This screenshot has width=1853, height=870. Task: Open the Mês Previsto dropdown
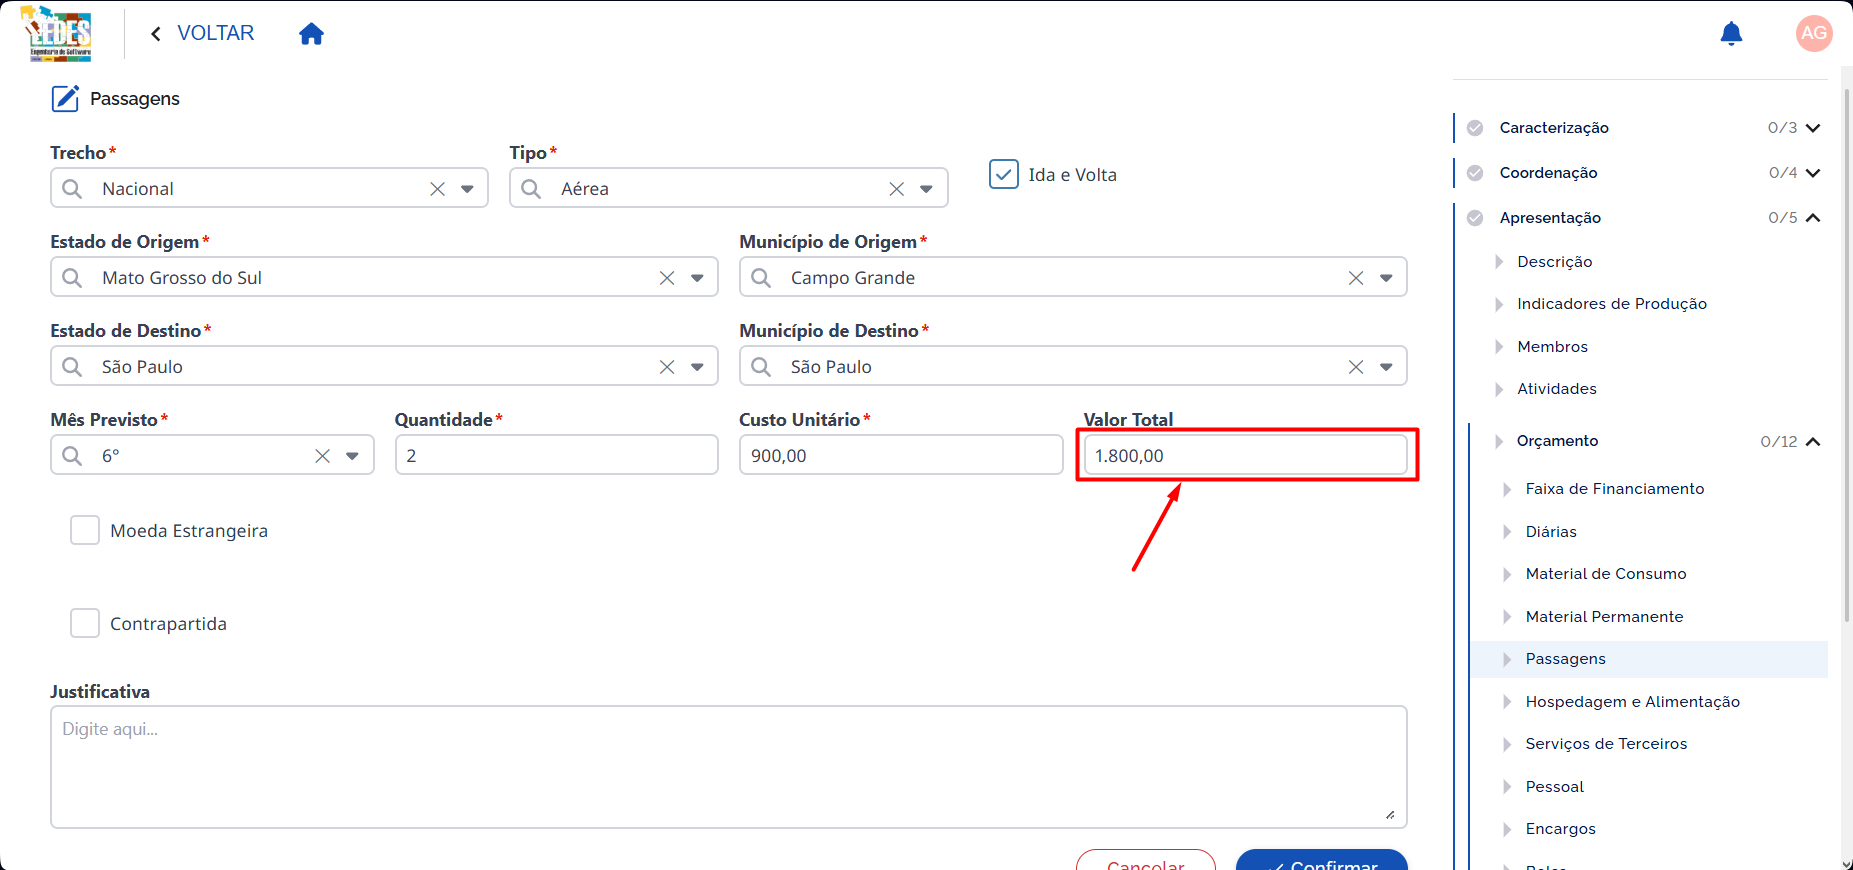point(352,456)
